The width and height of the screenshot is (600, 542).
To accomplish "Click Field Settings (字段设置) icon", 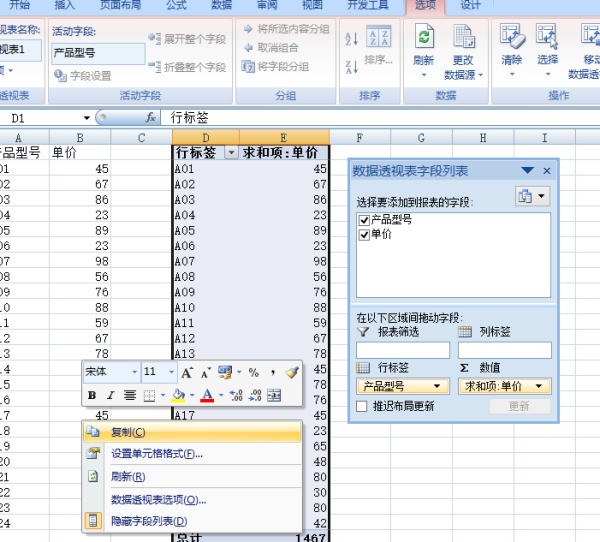I will coord(60,75).
